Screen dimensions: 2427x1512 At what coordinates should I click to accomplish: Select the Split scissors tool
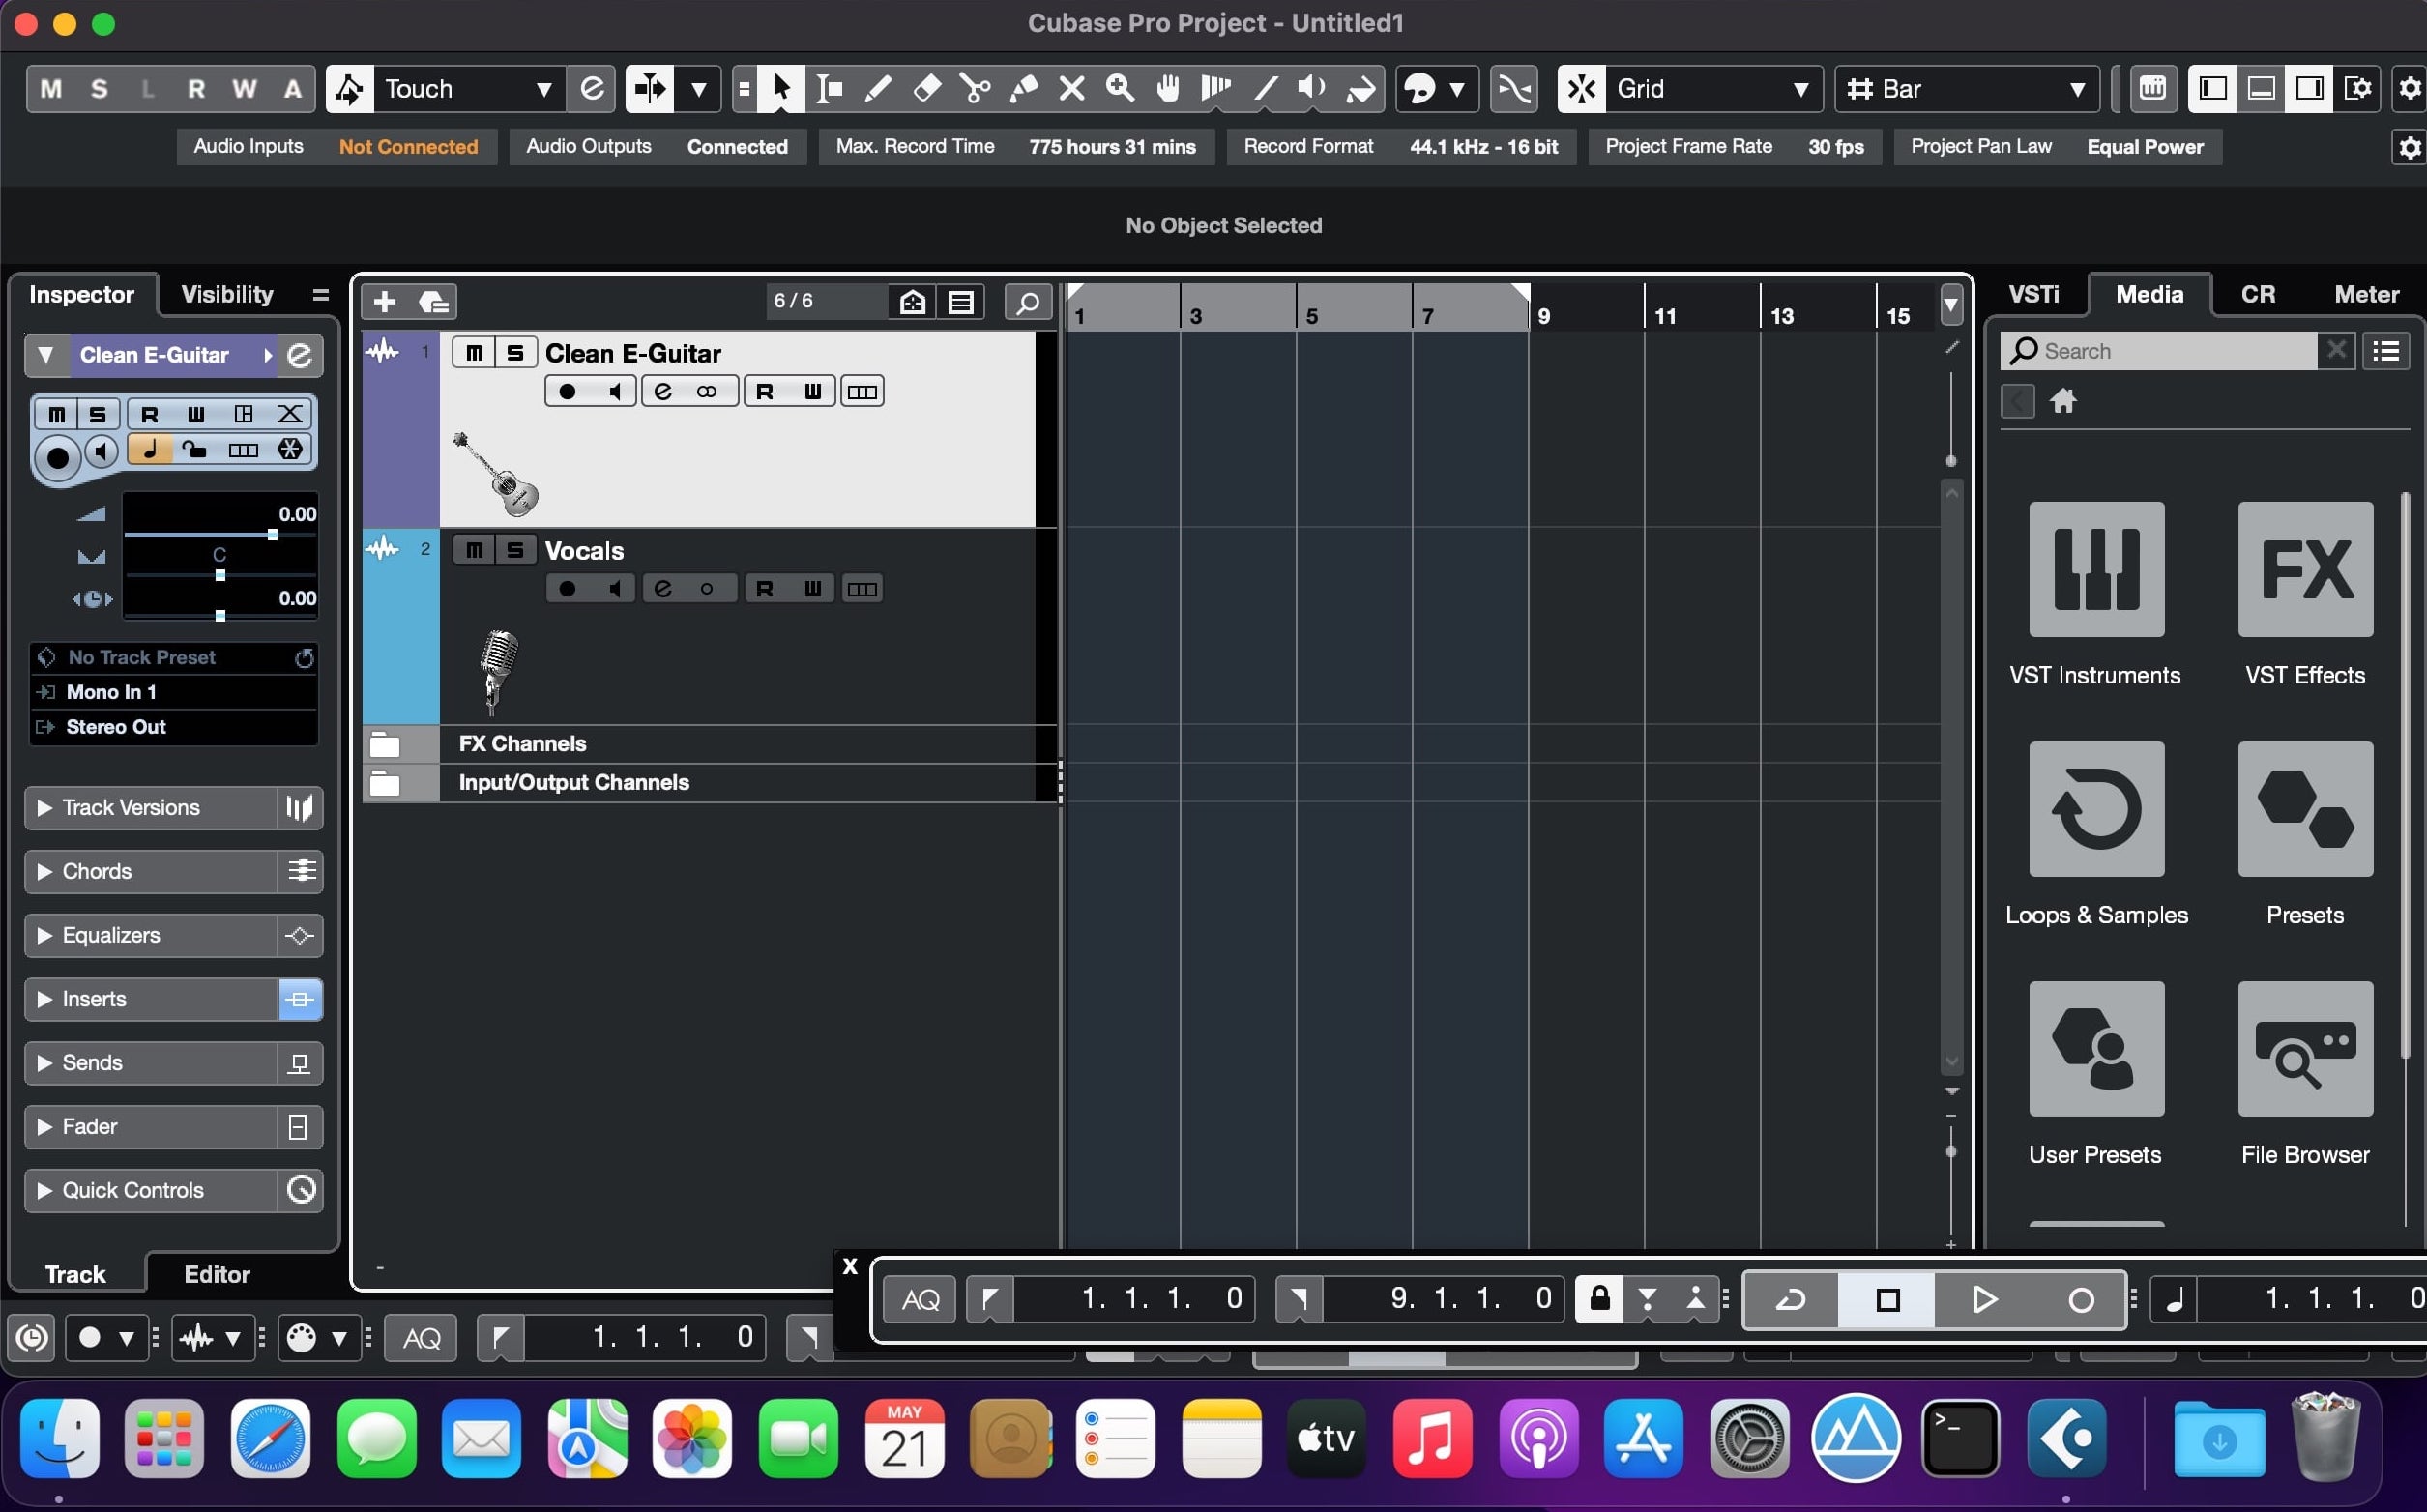(x=974, y=88)
